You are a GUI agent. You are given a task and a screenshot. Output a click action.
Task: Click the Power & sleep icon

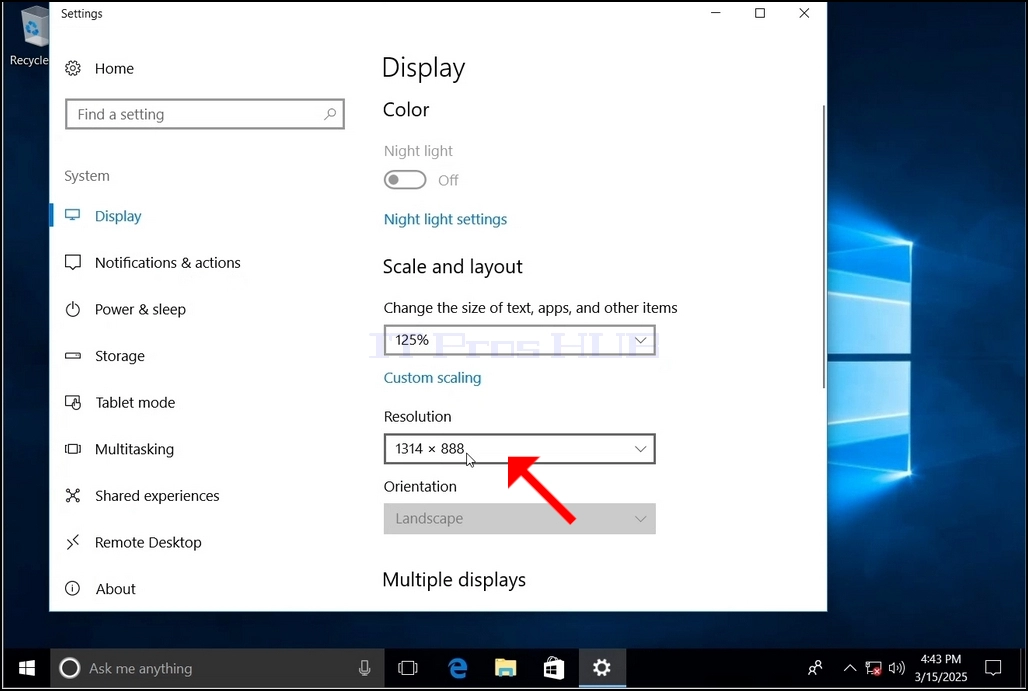pos(73,309)
